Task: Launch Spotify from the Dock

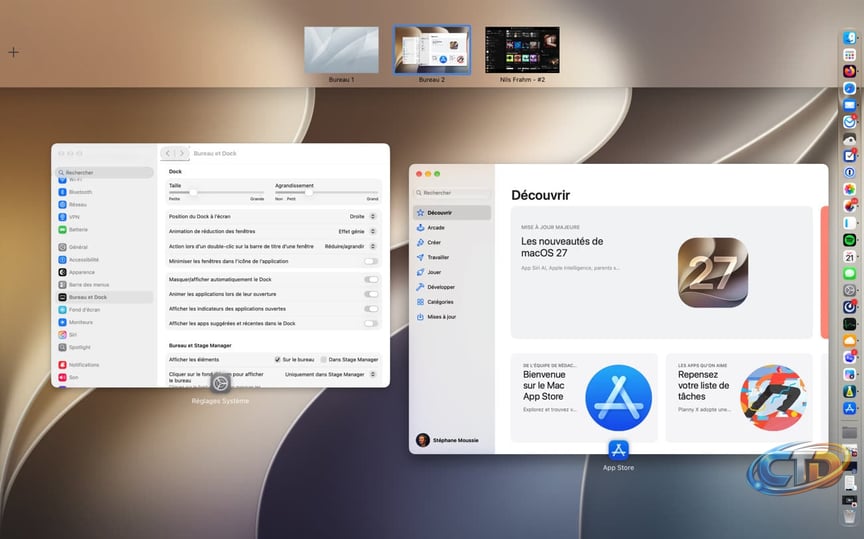Action: [x=849, y=240]
